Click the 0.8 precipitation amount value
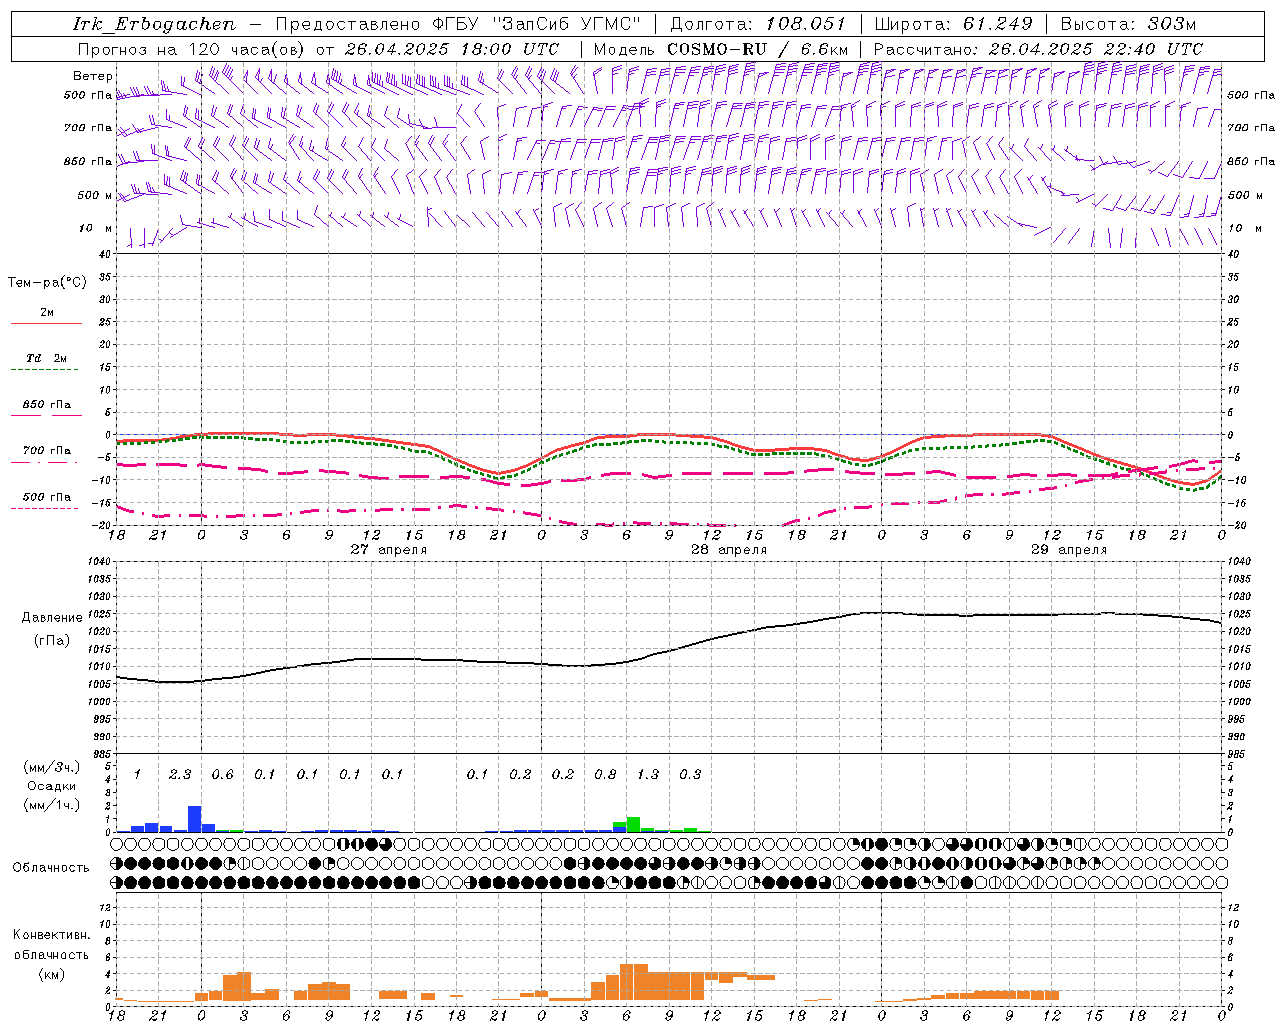The width and height of the screenshot is (1280, 1024). pos(605,775)
